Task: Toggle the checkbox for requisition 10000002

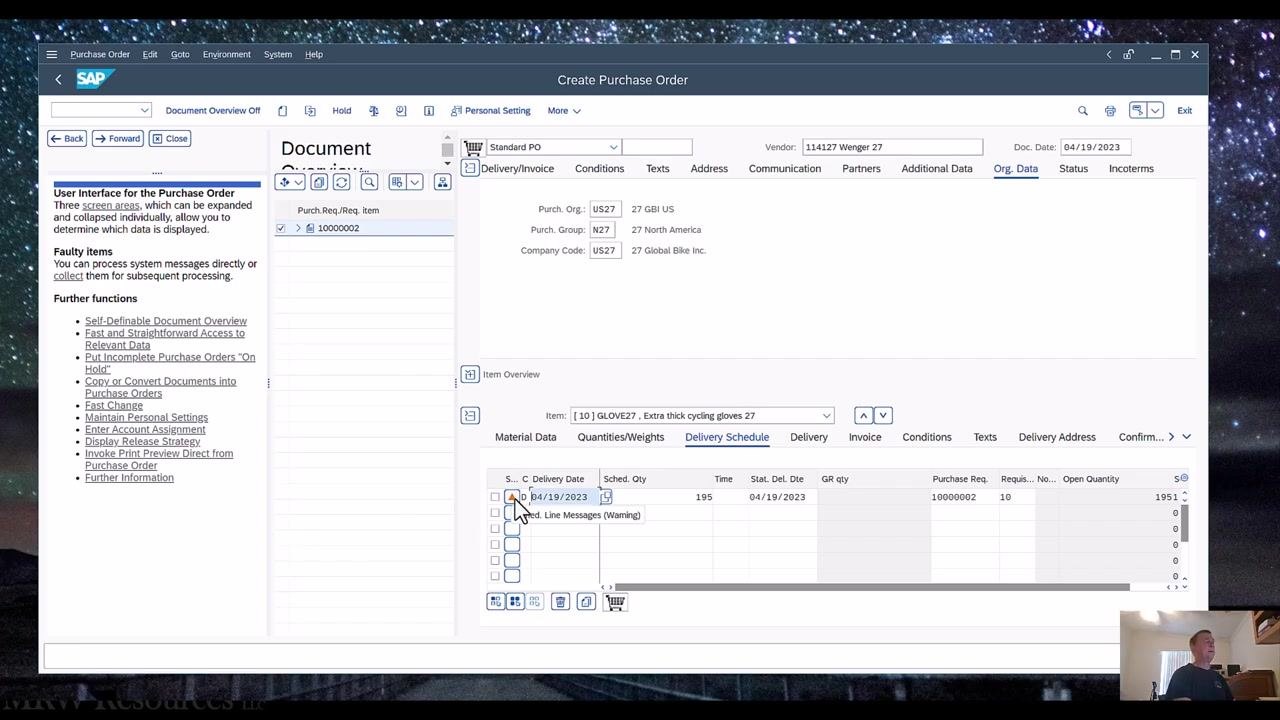Action: click(281, 228)
